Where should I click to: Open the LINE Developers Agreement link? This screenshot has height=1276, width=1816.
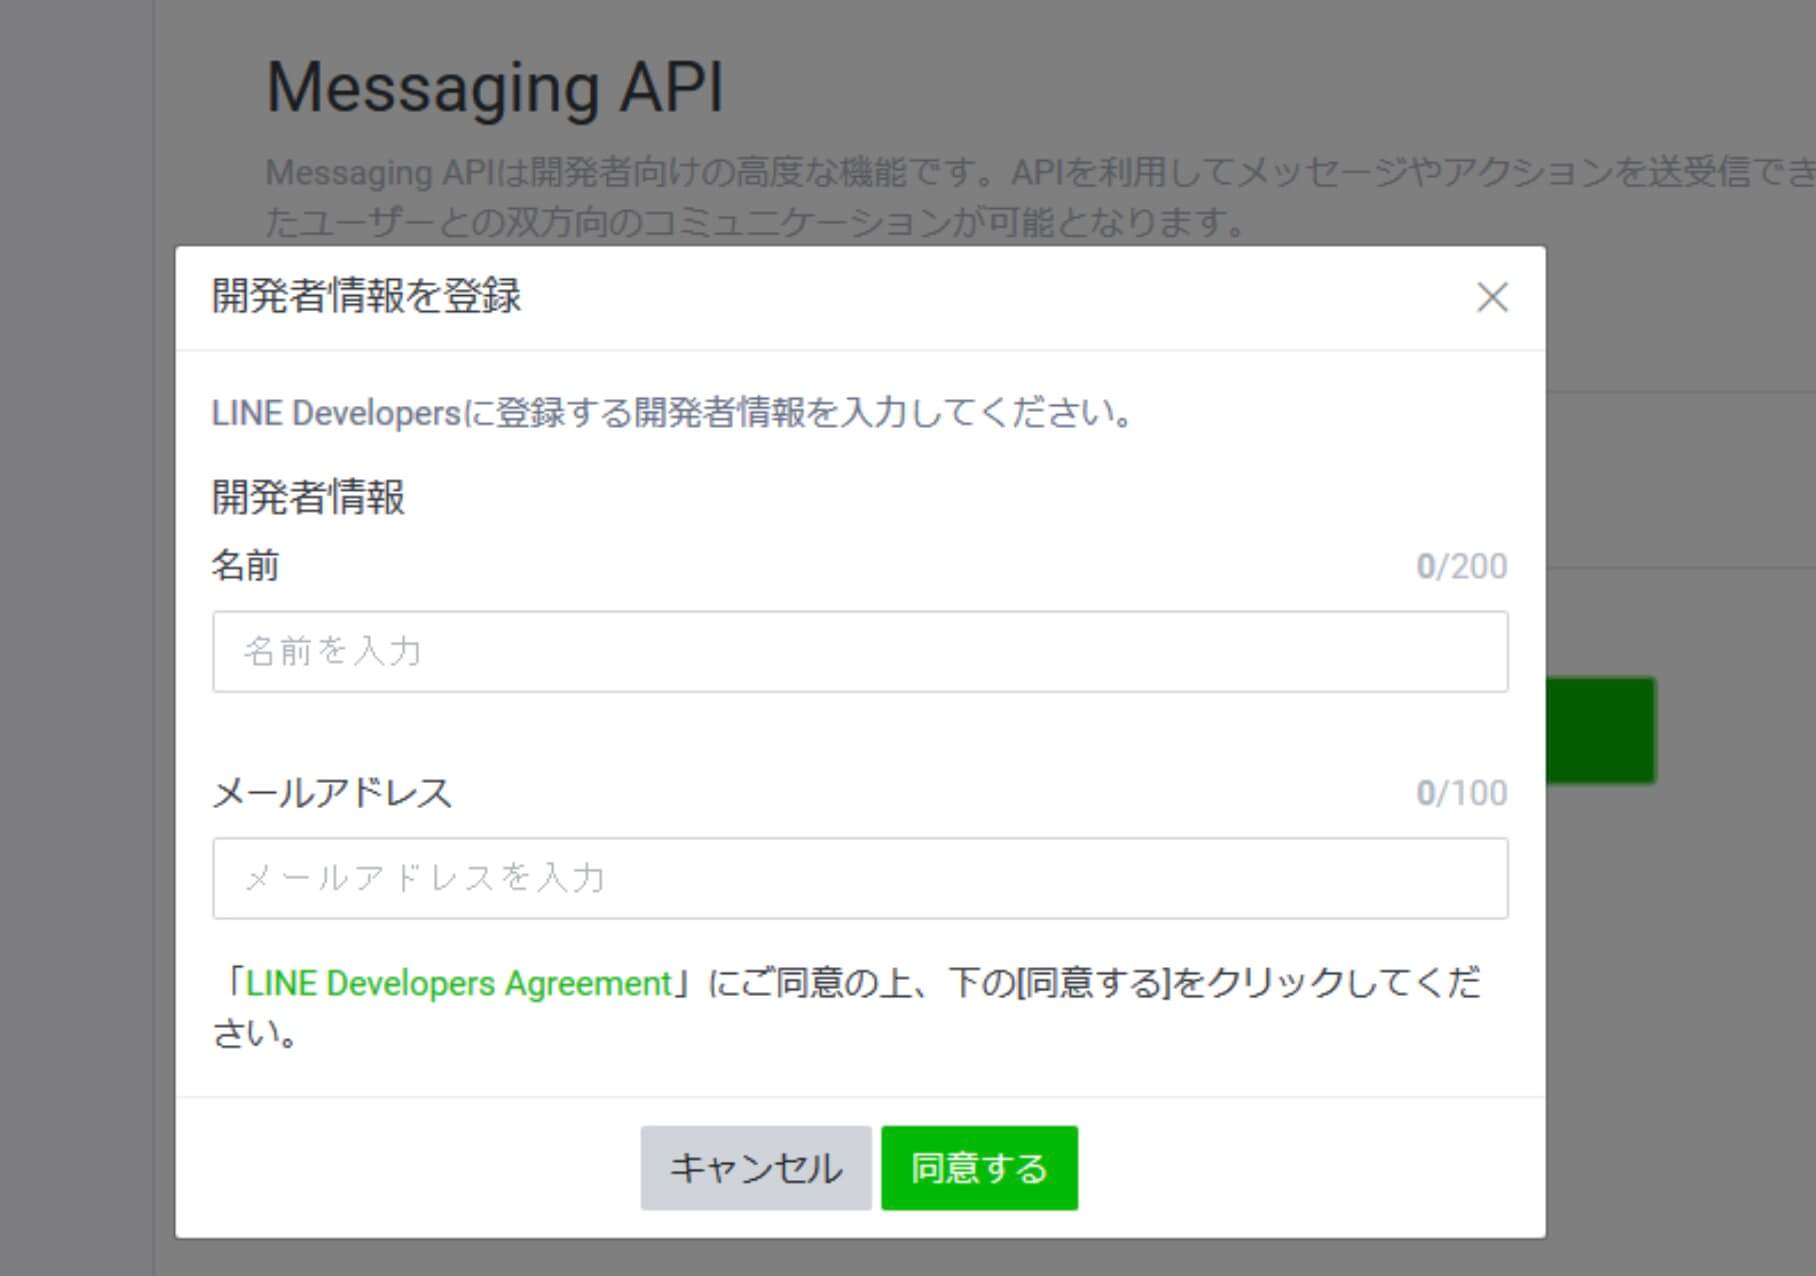[x=458, y=983]
